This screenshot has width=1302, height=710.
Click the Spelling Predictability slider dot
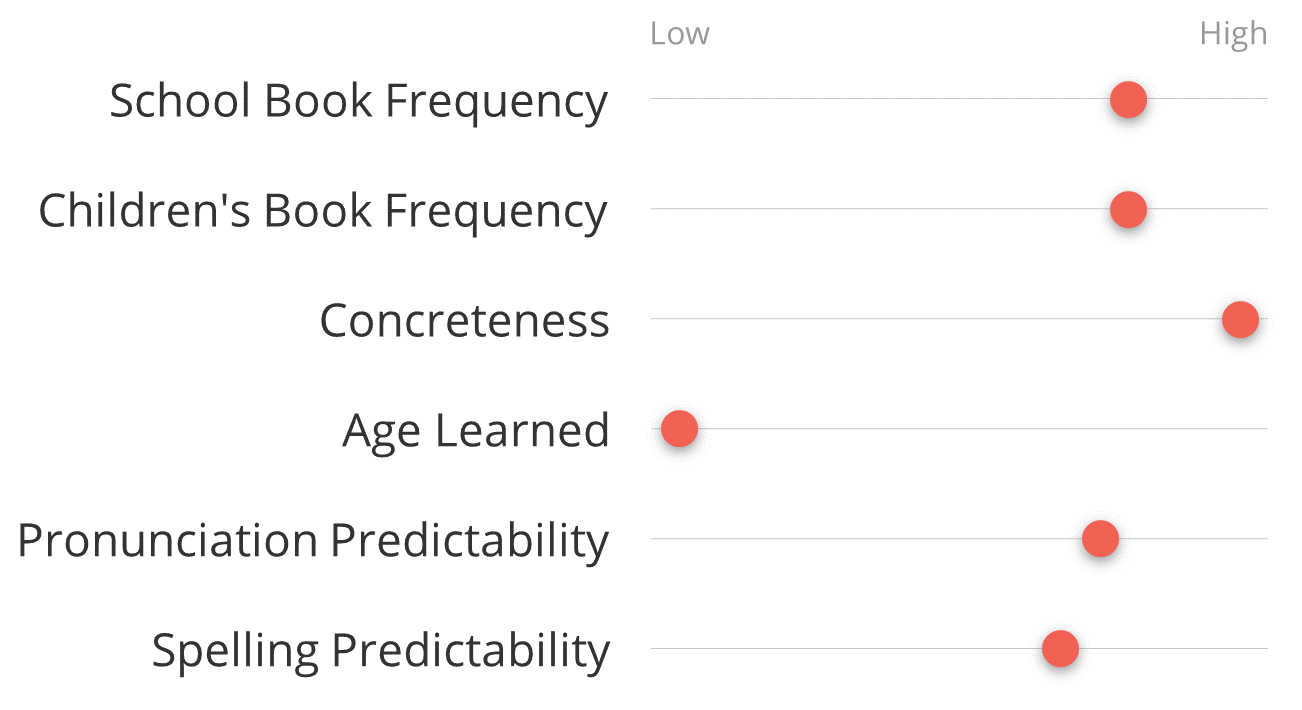(1060, 649)
